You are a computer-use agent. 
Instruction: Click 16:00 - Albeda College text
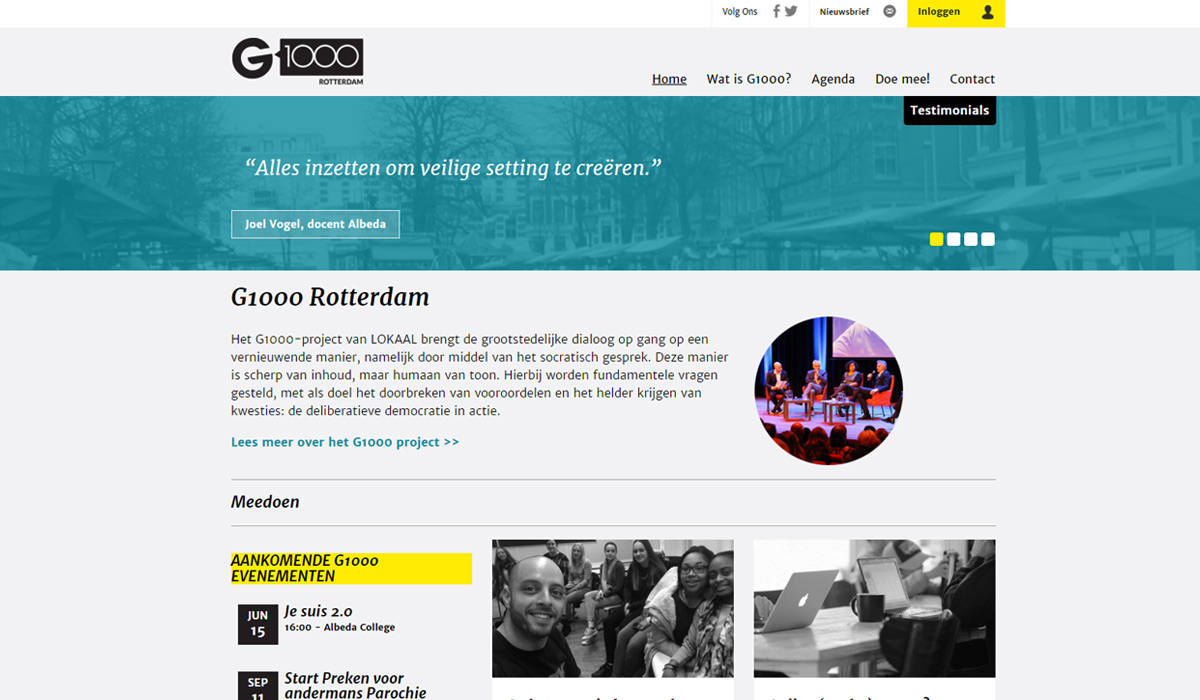(339, 628)
